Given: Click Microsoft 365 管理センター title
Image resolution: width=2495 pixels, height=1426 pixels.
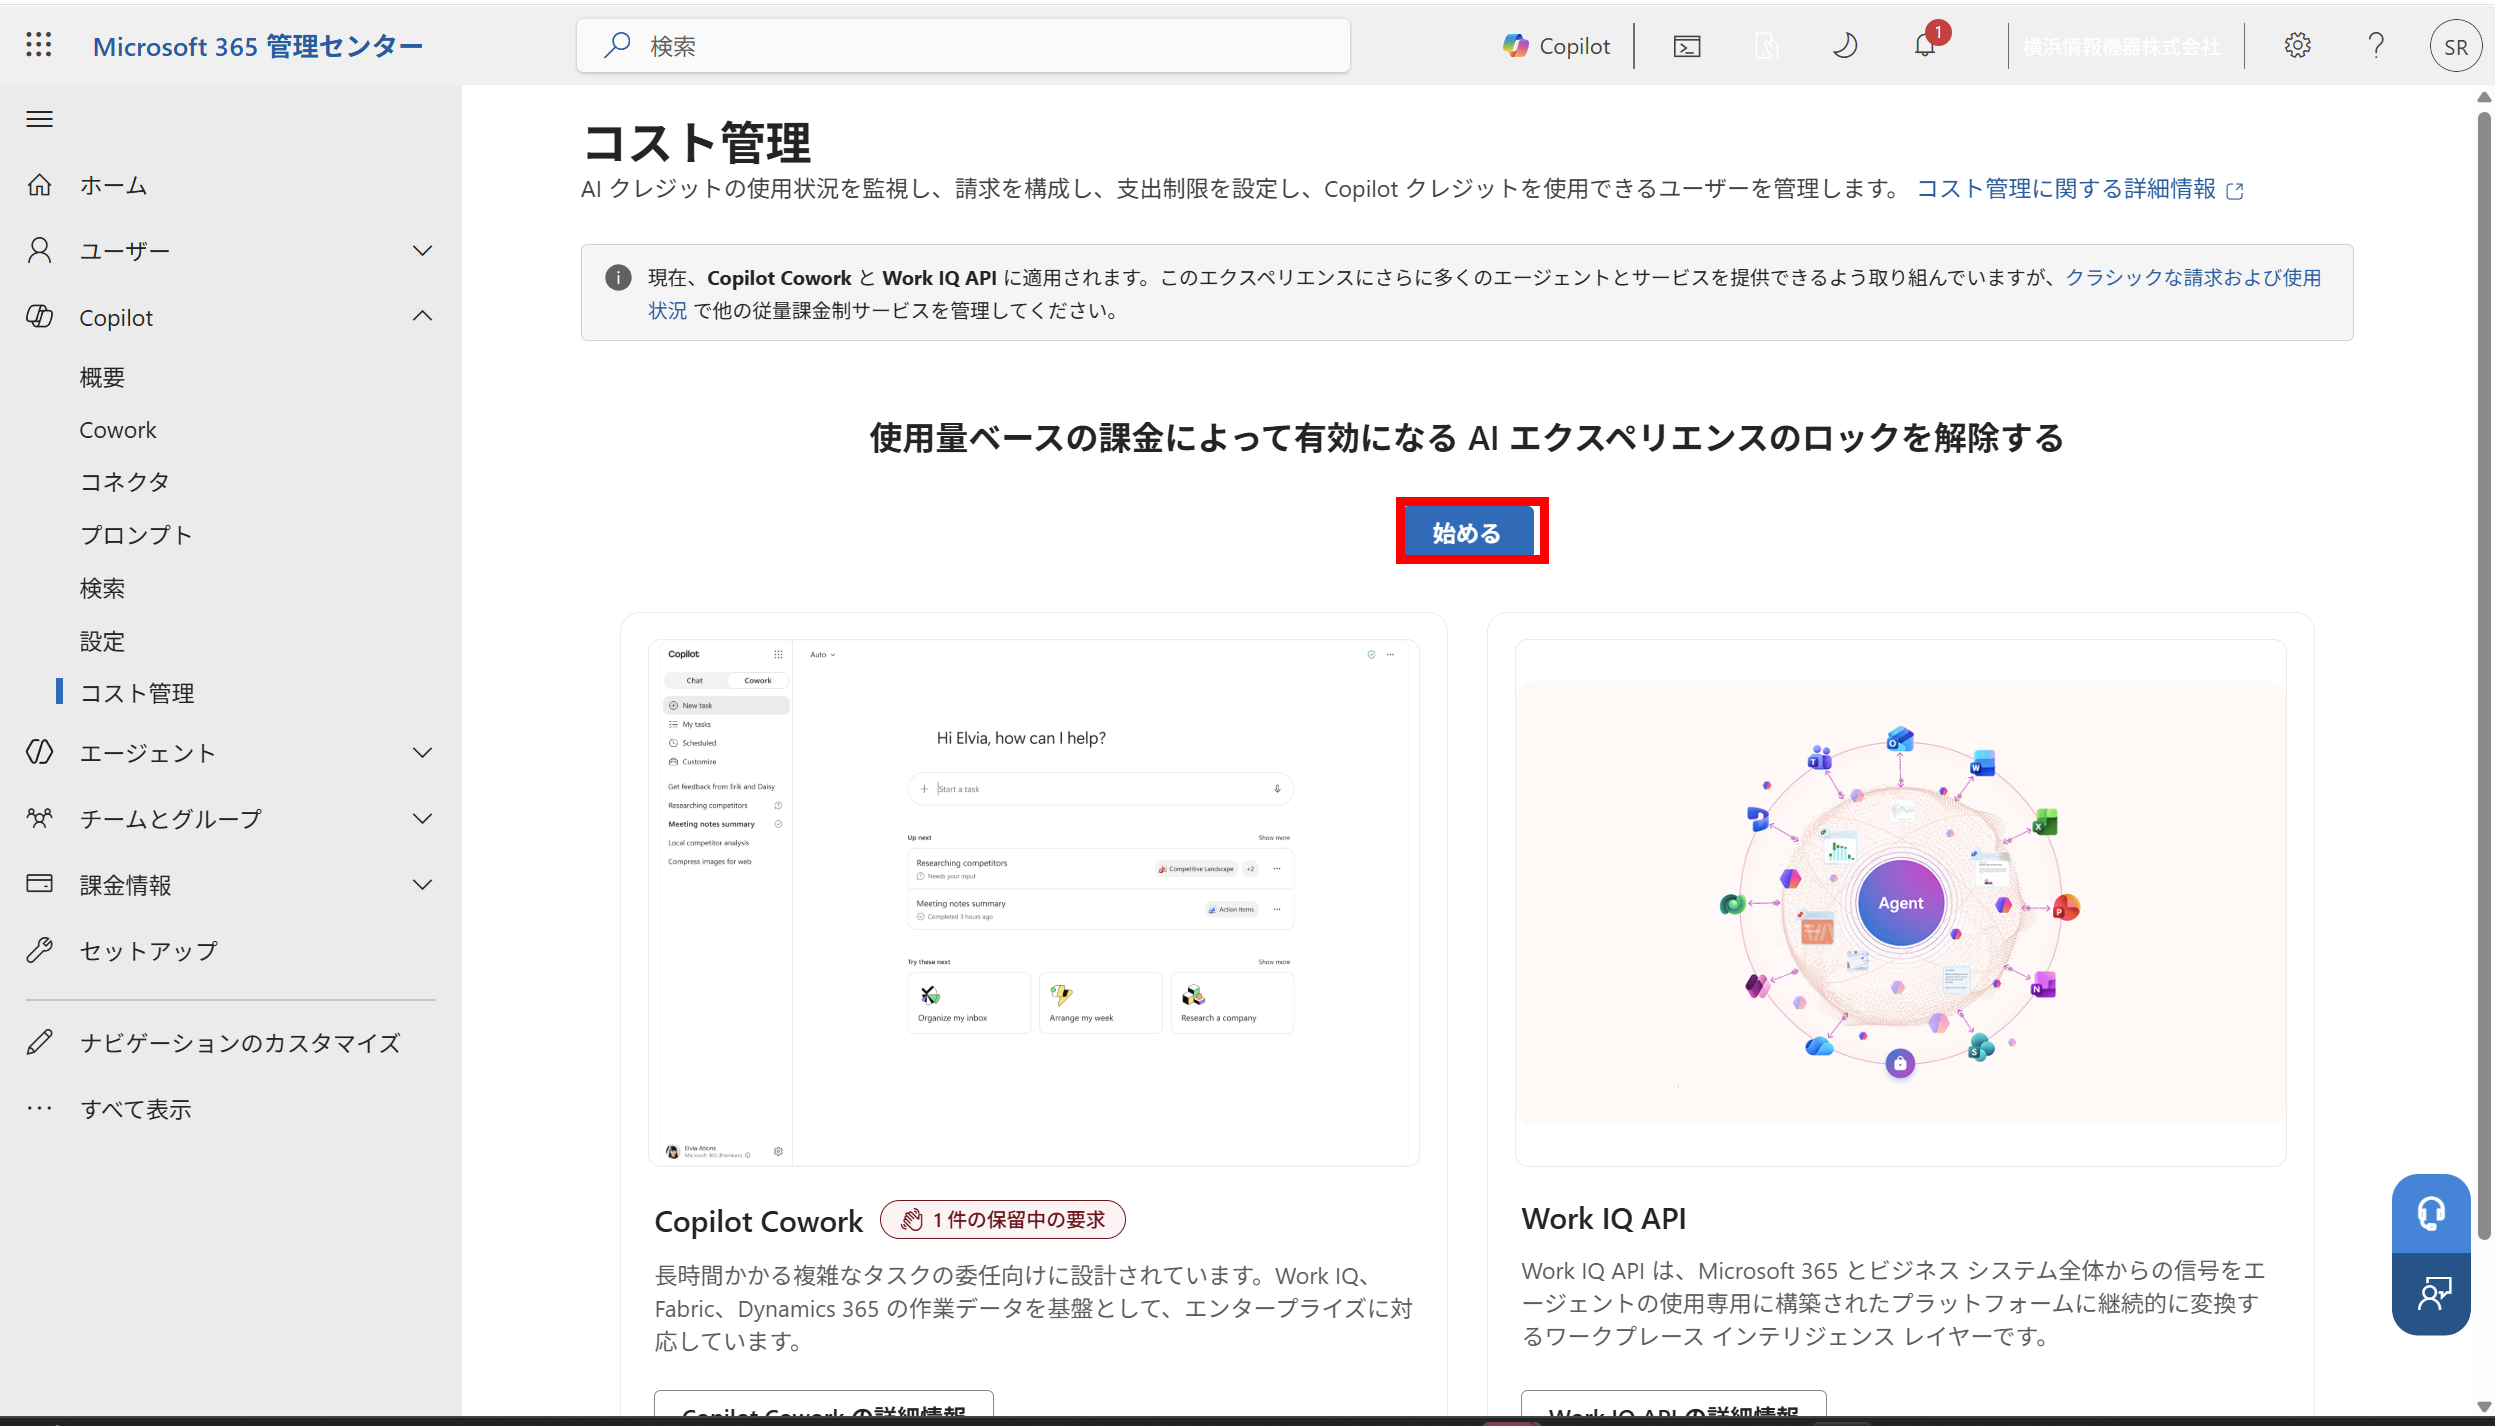Looking at the screenshot, I should coord(258,46).
